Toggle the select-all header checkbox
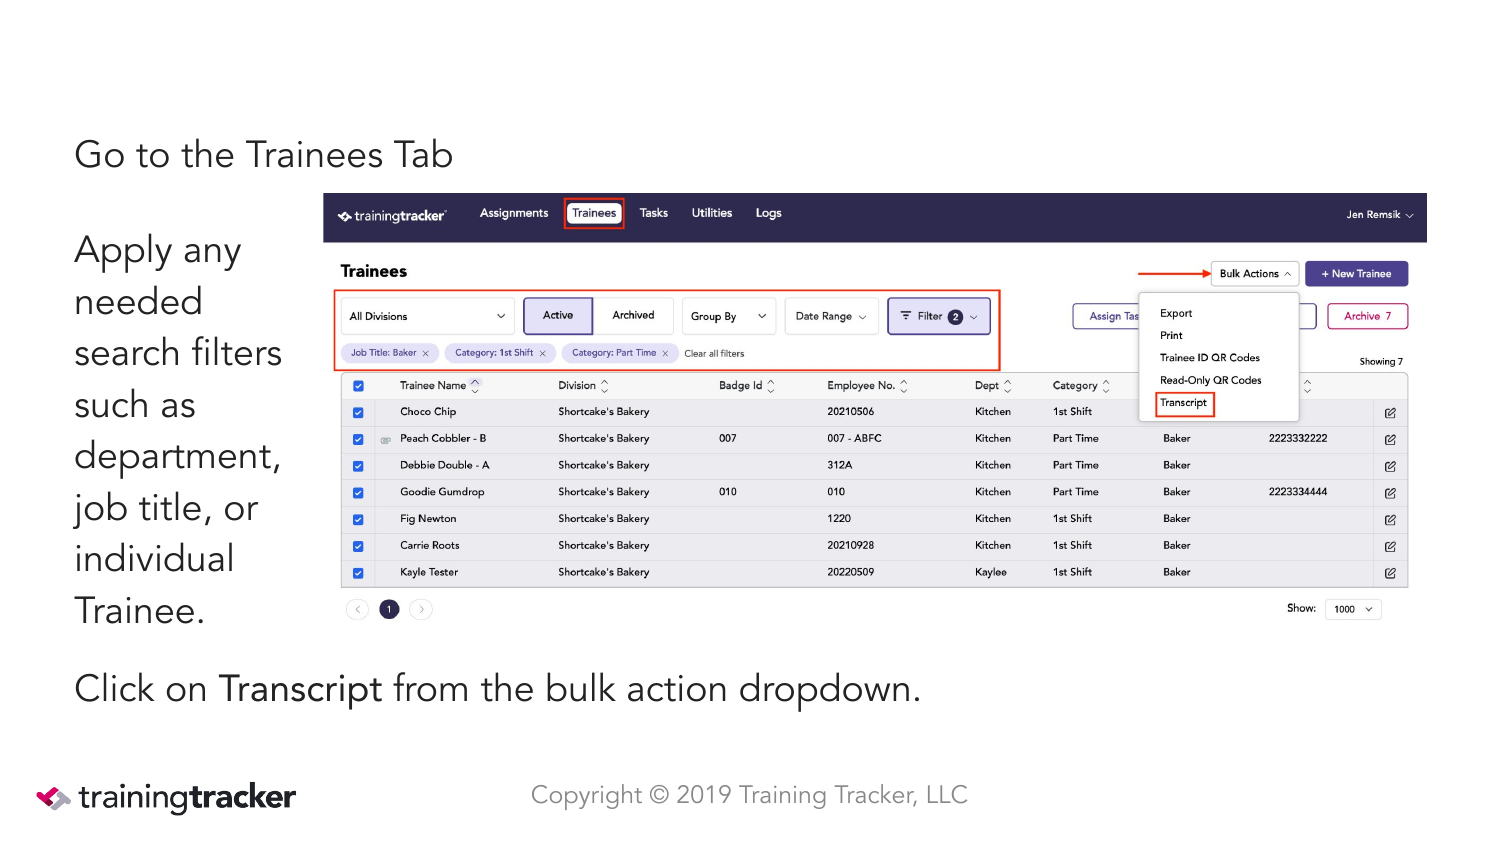The height and width of the screenshot is (844, 1500). 358,386
